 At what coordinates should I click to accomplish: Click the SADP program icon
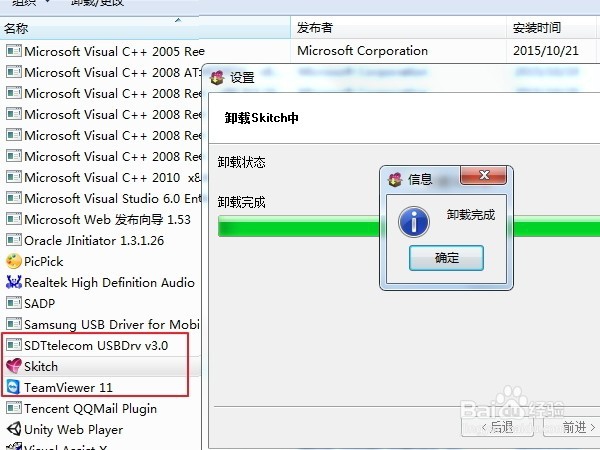(x=14, y=303)
